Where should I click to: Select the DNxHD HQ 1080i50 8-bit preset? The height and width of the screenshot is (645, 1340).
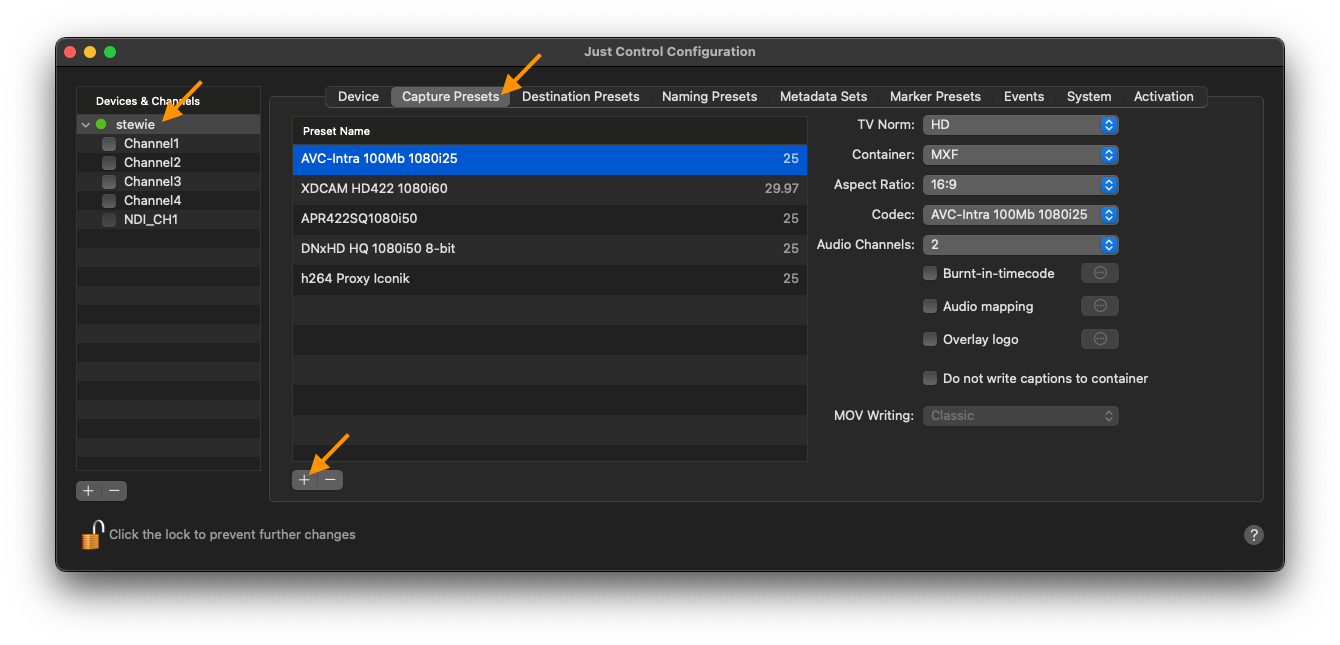pos(550,249)
